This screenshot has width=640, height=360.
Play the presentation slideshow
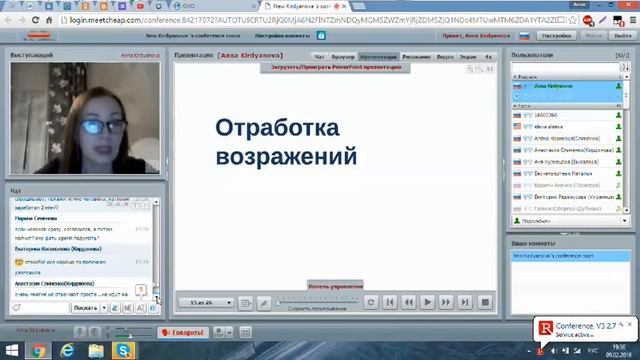(x=427, y=302)
